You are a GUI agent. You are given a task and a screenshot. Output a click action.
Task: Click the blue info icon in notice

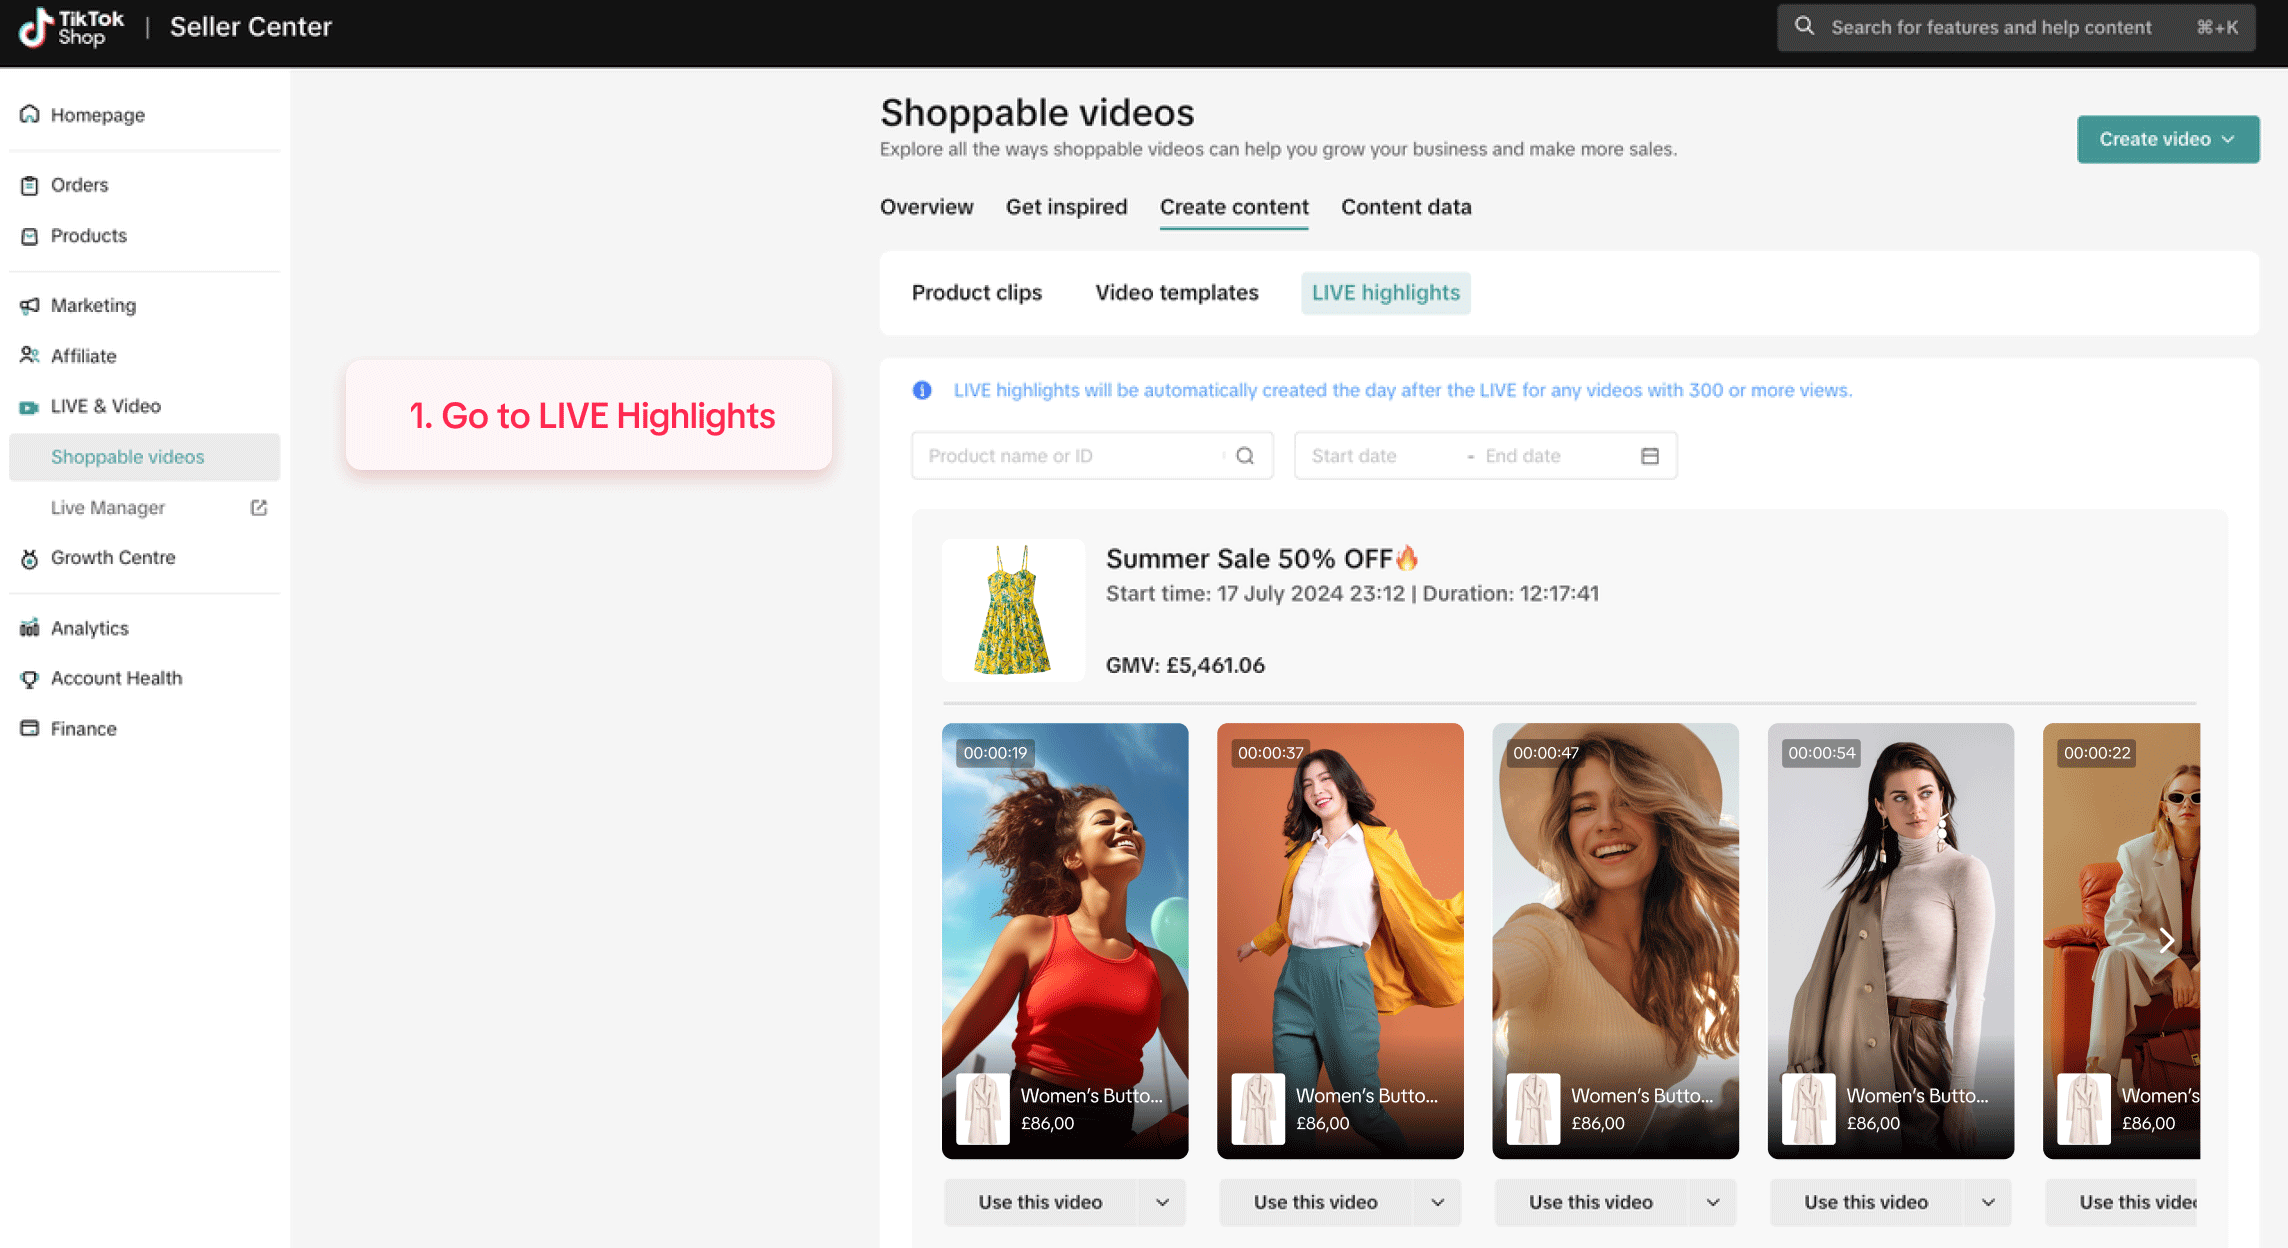pos(922,390)
